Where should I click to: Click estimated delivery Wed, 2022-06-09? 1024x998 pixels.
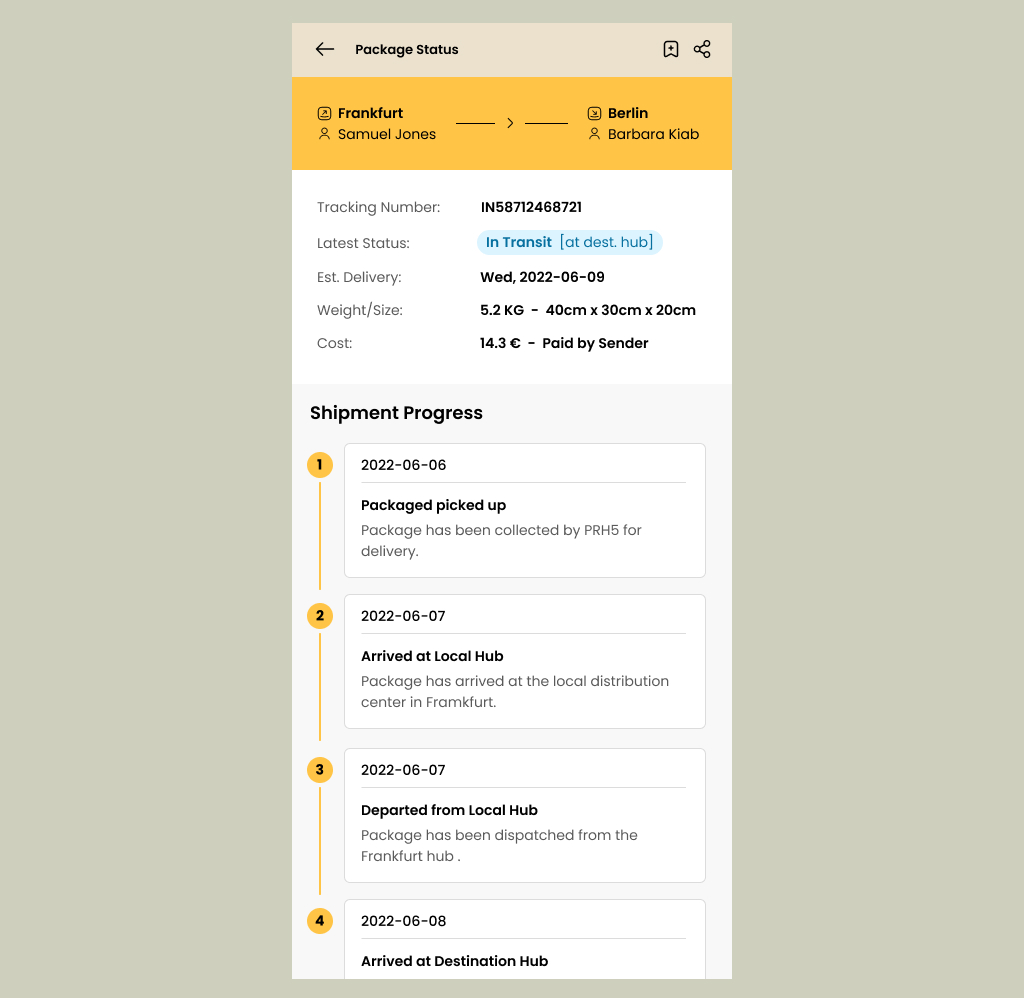(x=542, y=277)
